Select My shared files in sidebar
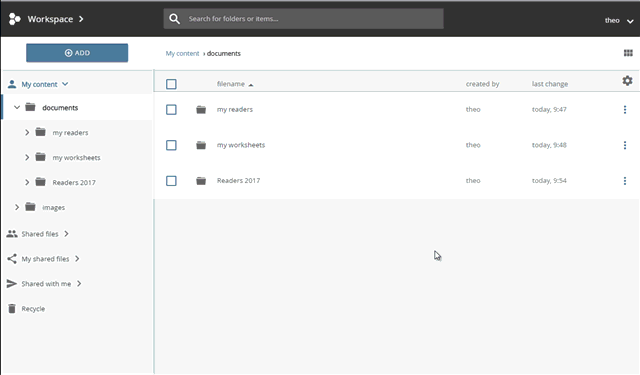 coord(45,259)
